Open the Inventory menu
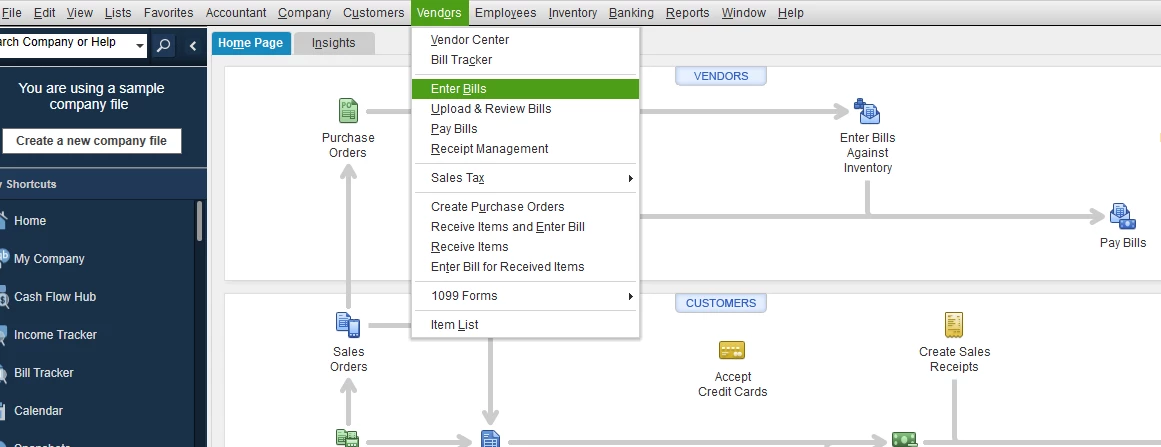1161x447 pixels. [x=573, y=13]
